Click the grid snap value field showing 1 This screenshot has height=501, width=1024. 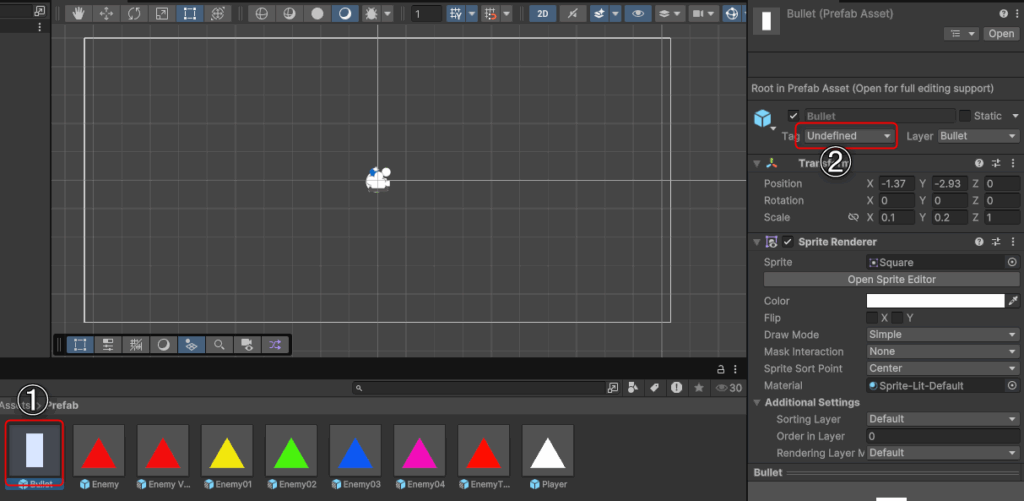pos(426,14)
